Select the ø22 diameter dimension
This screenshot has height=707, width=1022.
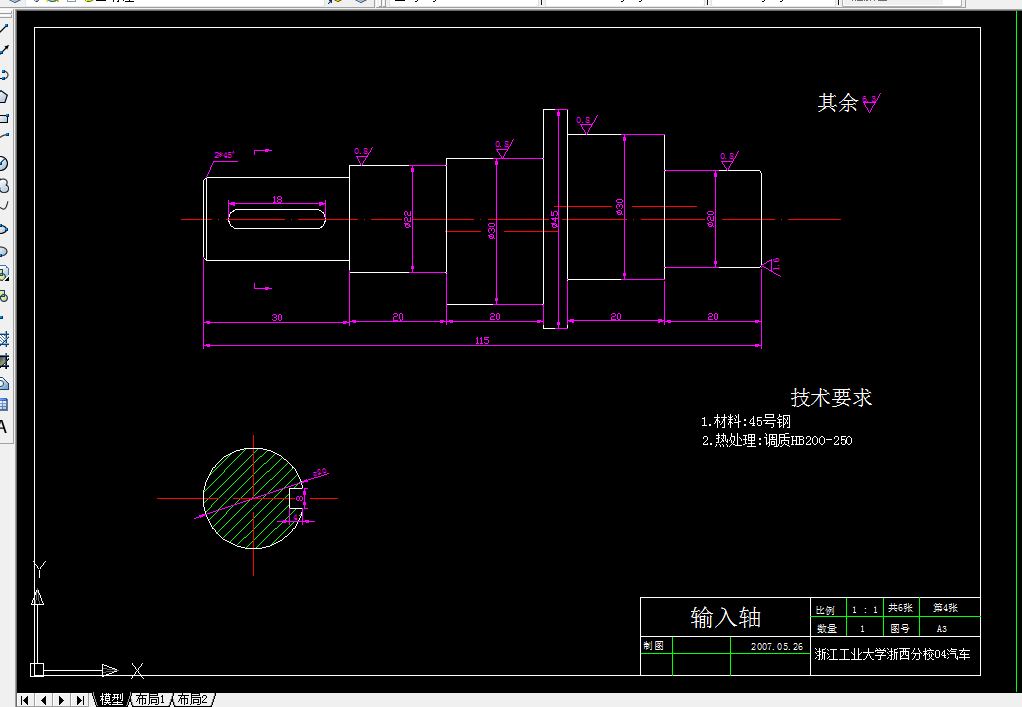407,218
